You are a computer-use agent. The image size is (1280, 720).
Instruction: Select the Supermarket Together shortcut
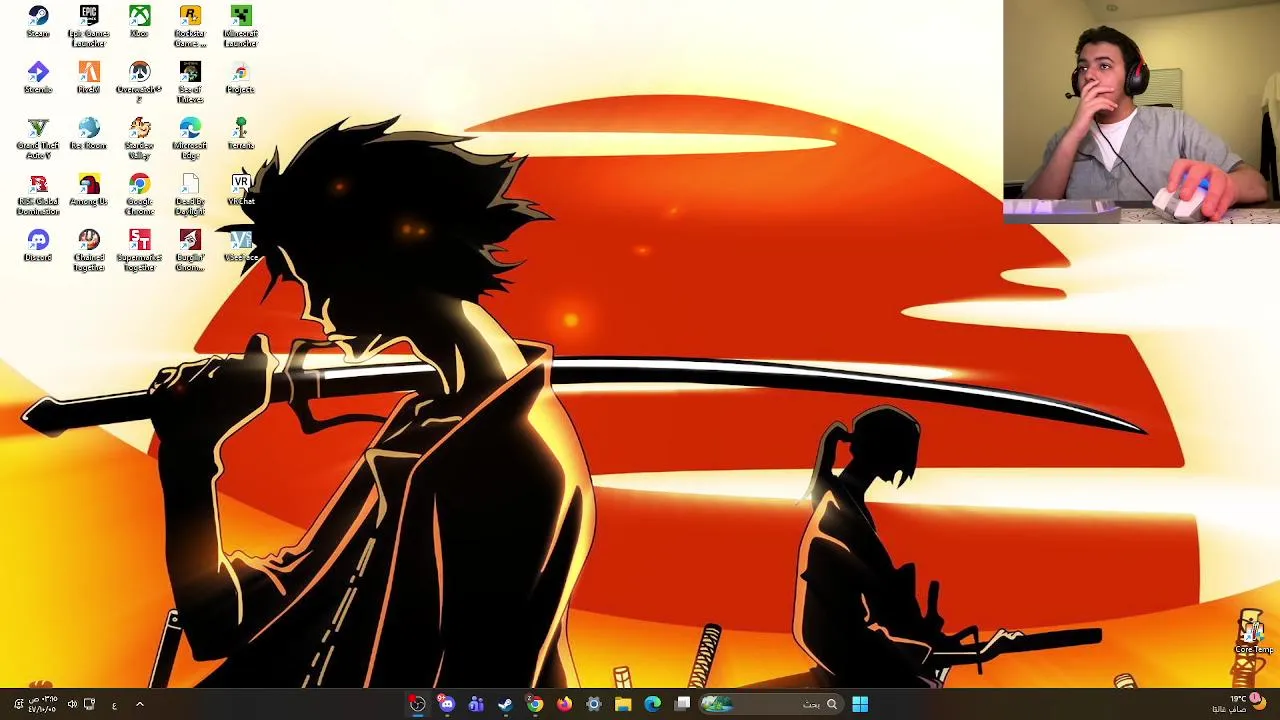pyautogui.click(x=139, y=250)
